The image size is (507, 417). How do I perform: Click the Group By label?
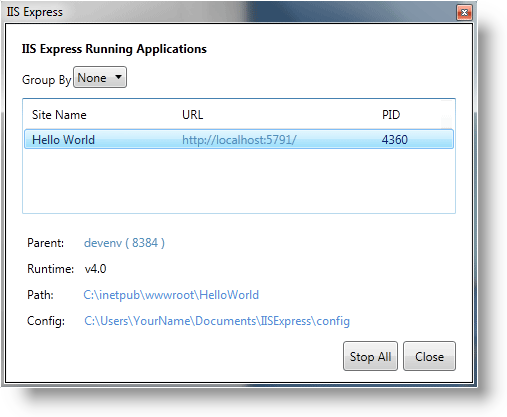47,80
